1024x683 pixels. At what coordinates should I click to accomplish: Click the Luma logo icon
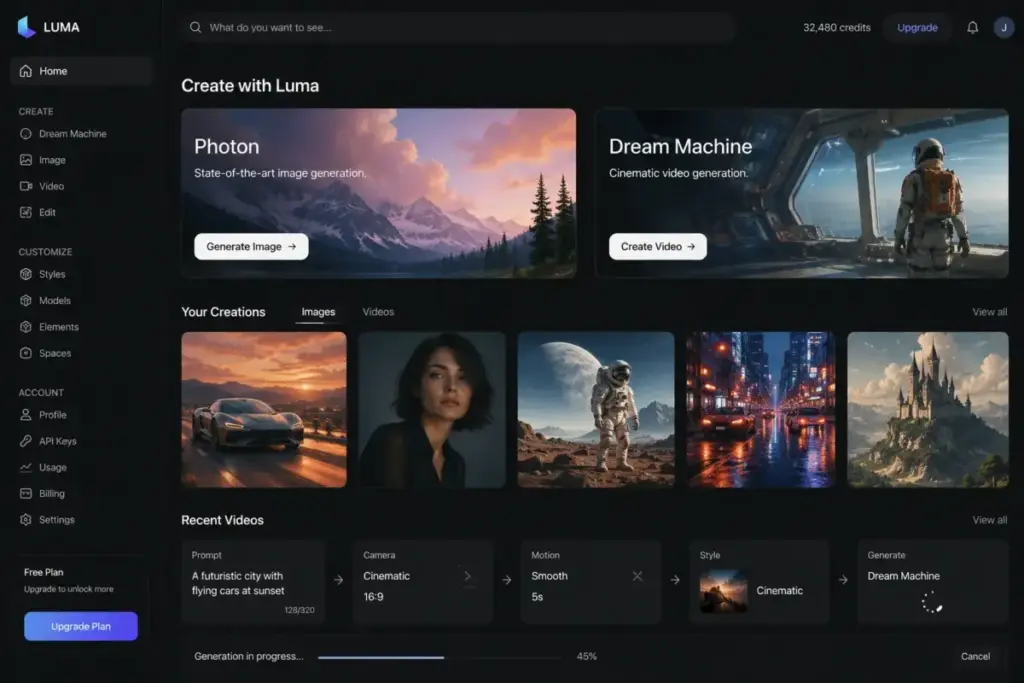26,27
